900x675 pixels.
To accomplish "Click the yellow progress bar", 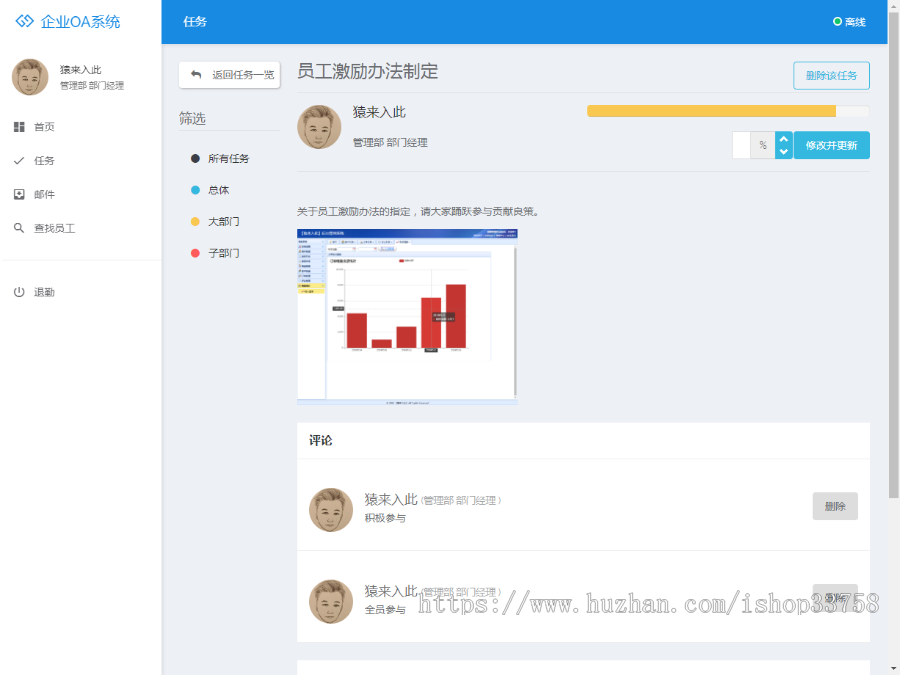I will coord(710,111).
